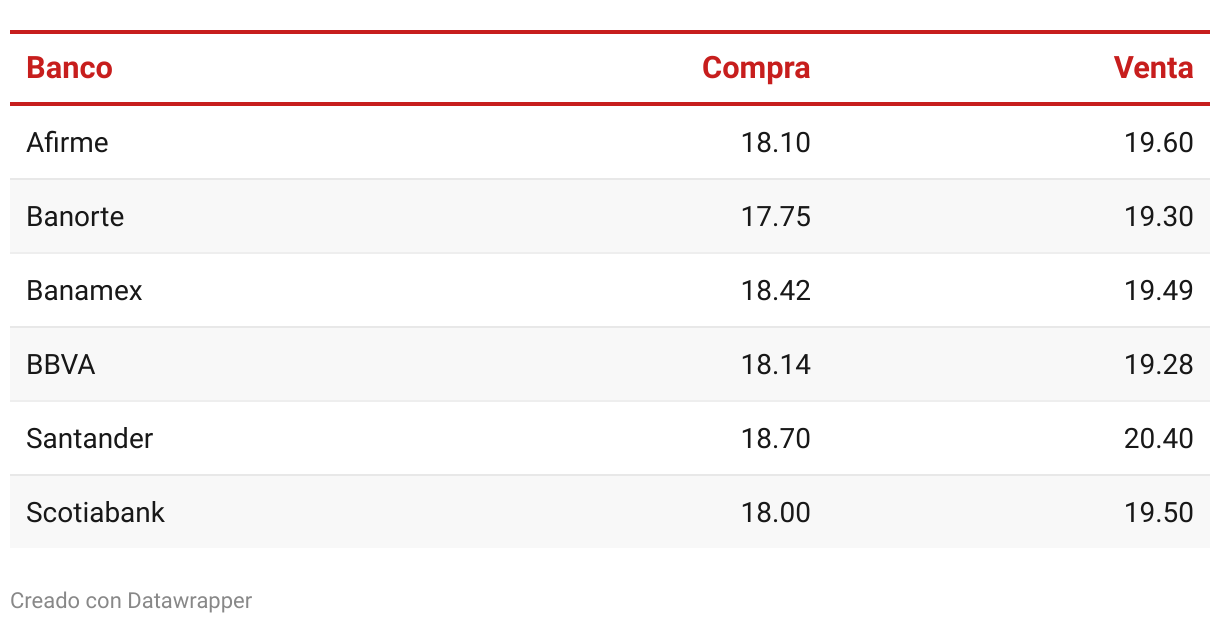Open the Creado con Datawrapper link
The image size is (1220, 624).
tap(131, 601)
